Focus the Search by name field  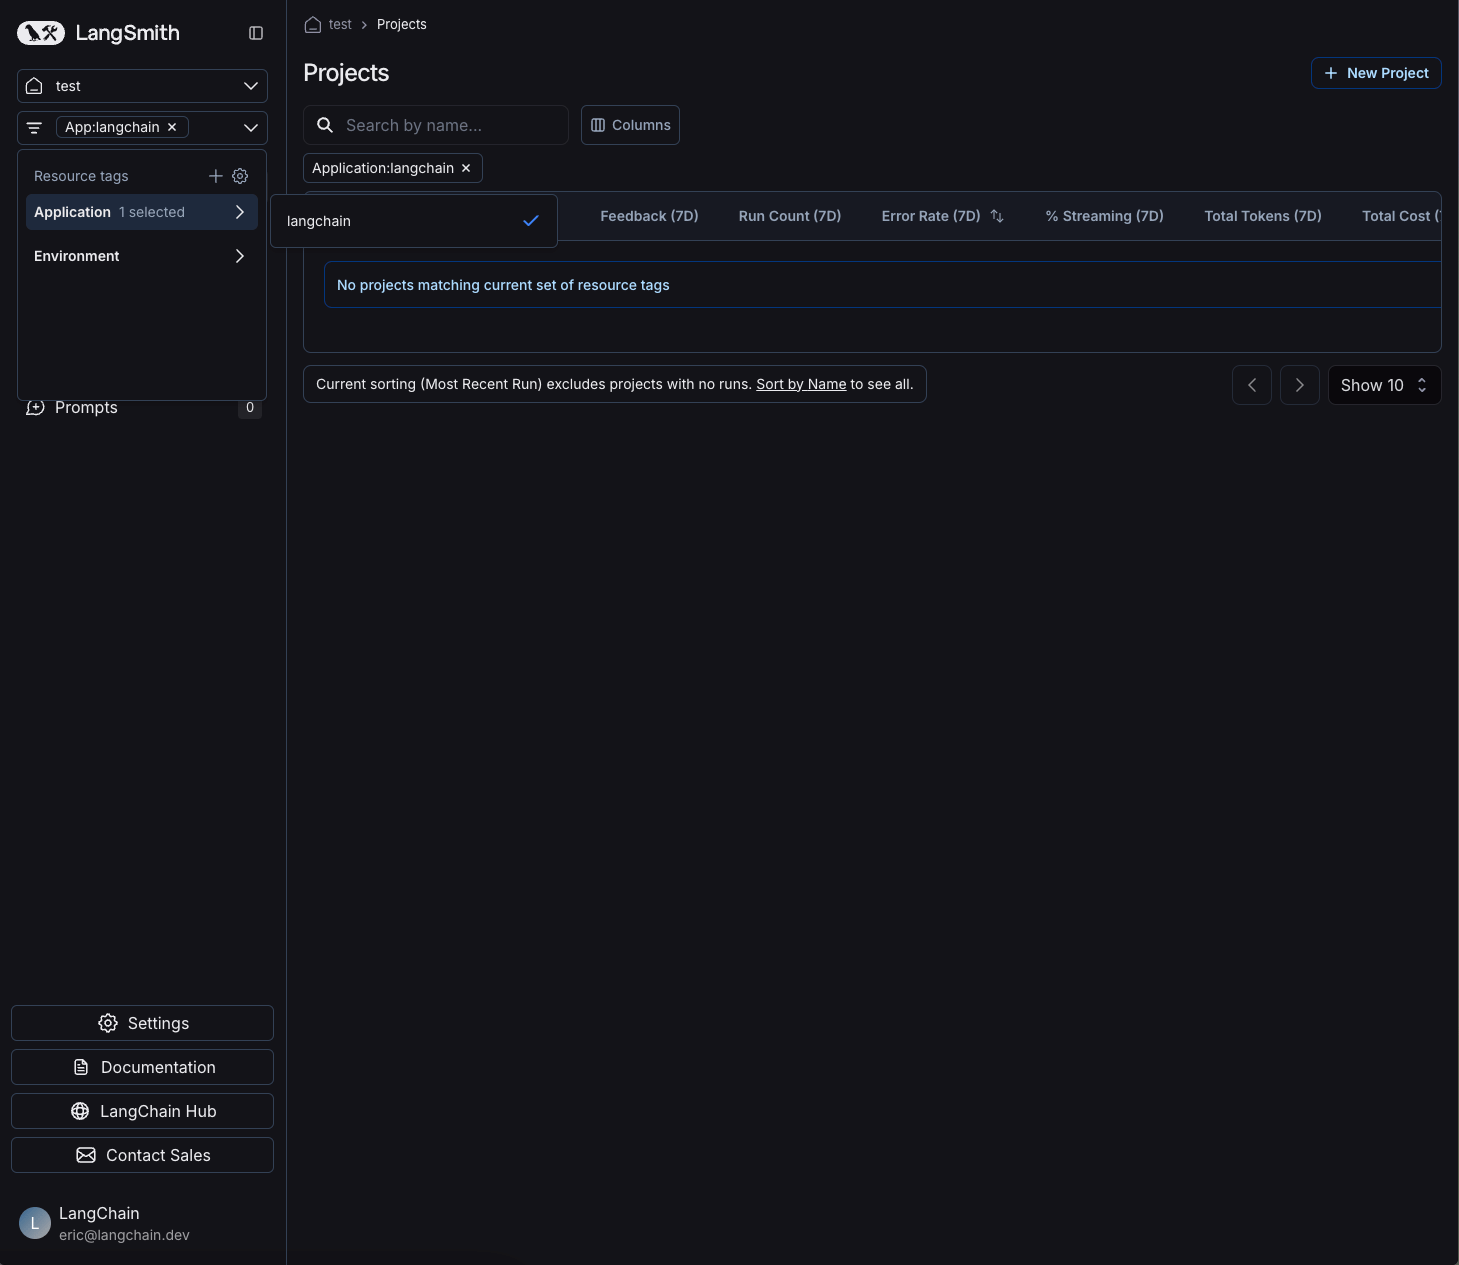click(x=436, y=125)
